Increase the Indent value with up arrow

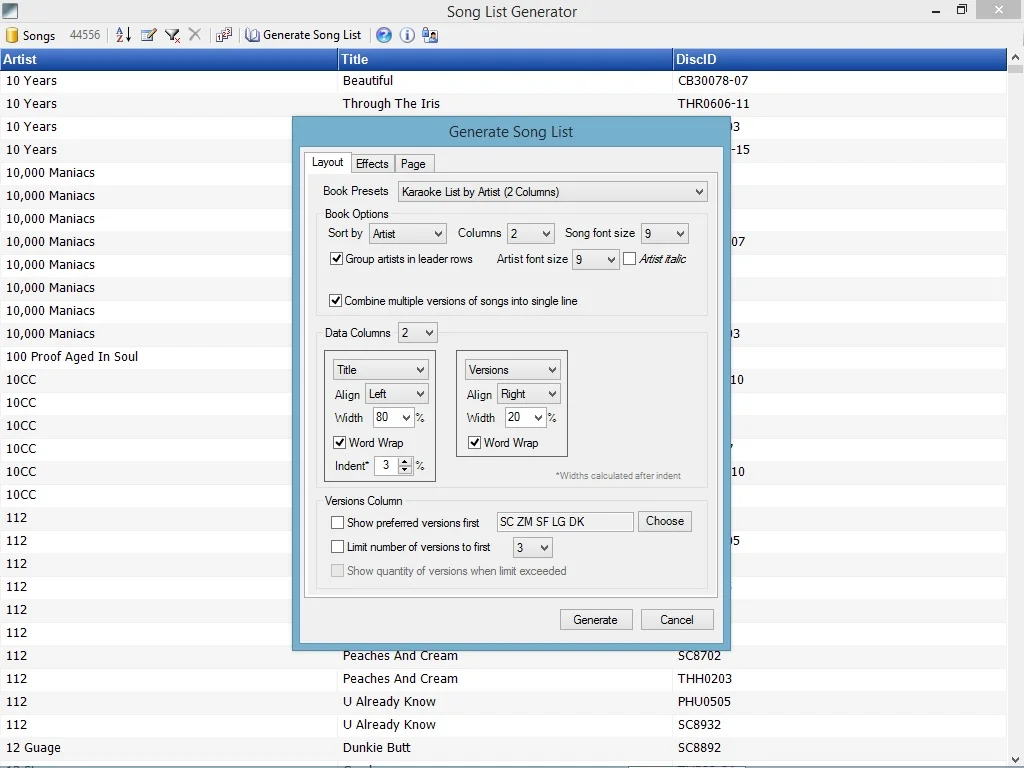point(405,461)
